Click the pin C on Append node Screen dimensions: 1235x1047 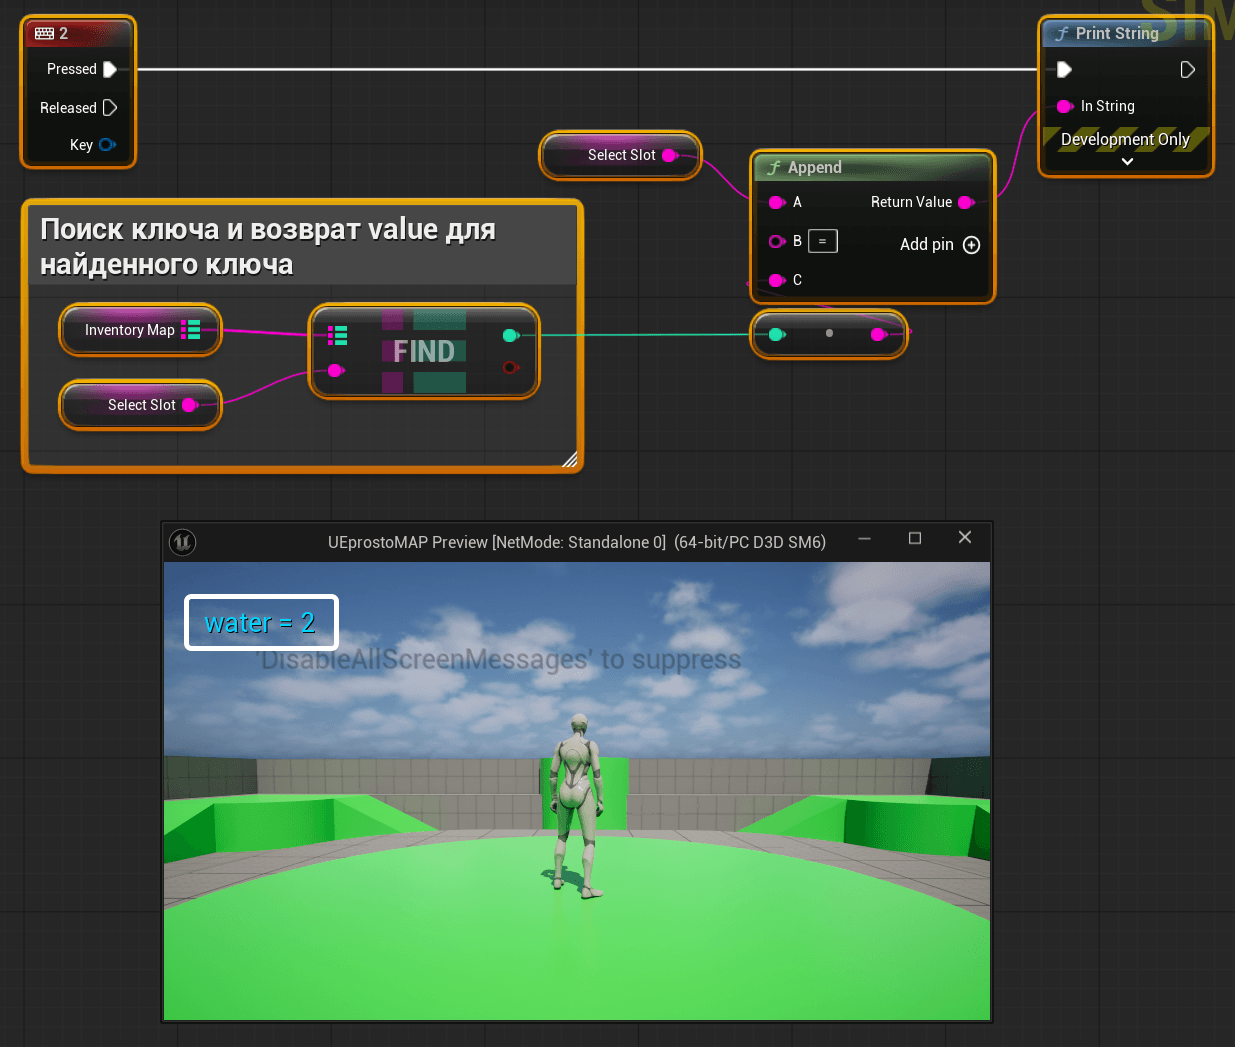tap(776, 280)
